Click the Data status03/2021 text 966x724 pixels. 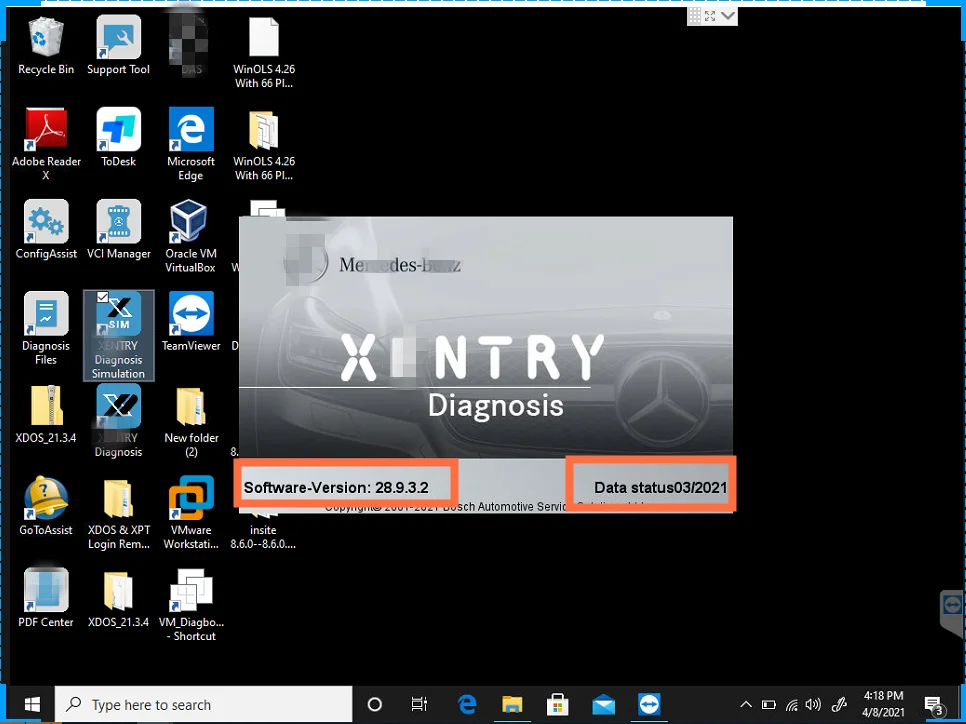tap(660, 487)
